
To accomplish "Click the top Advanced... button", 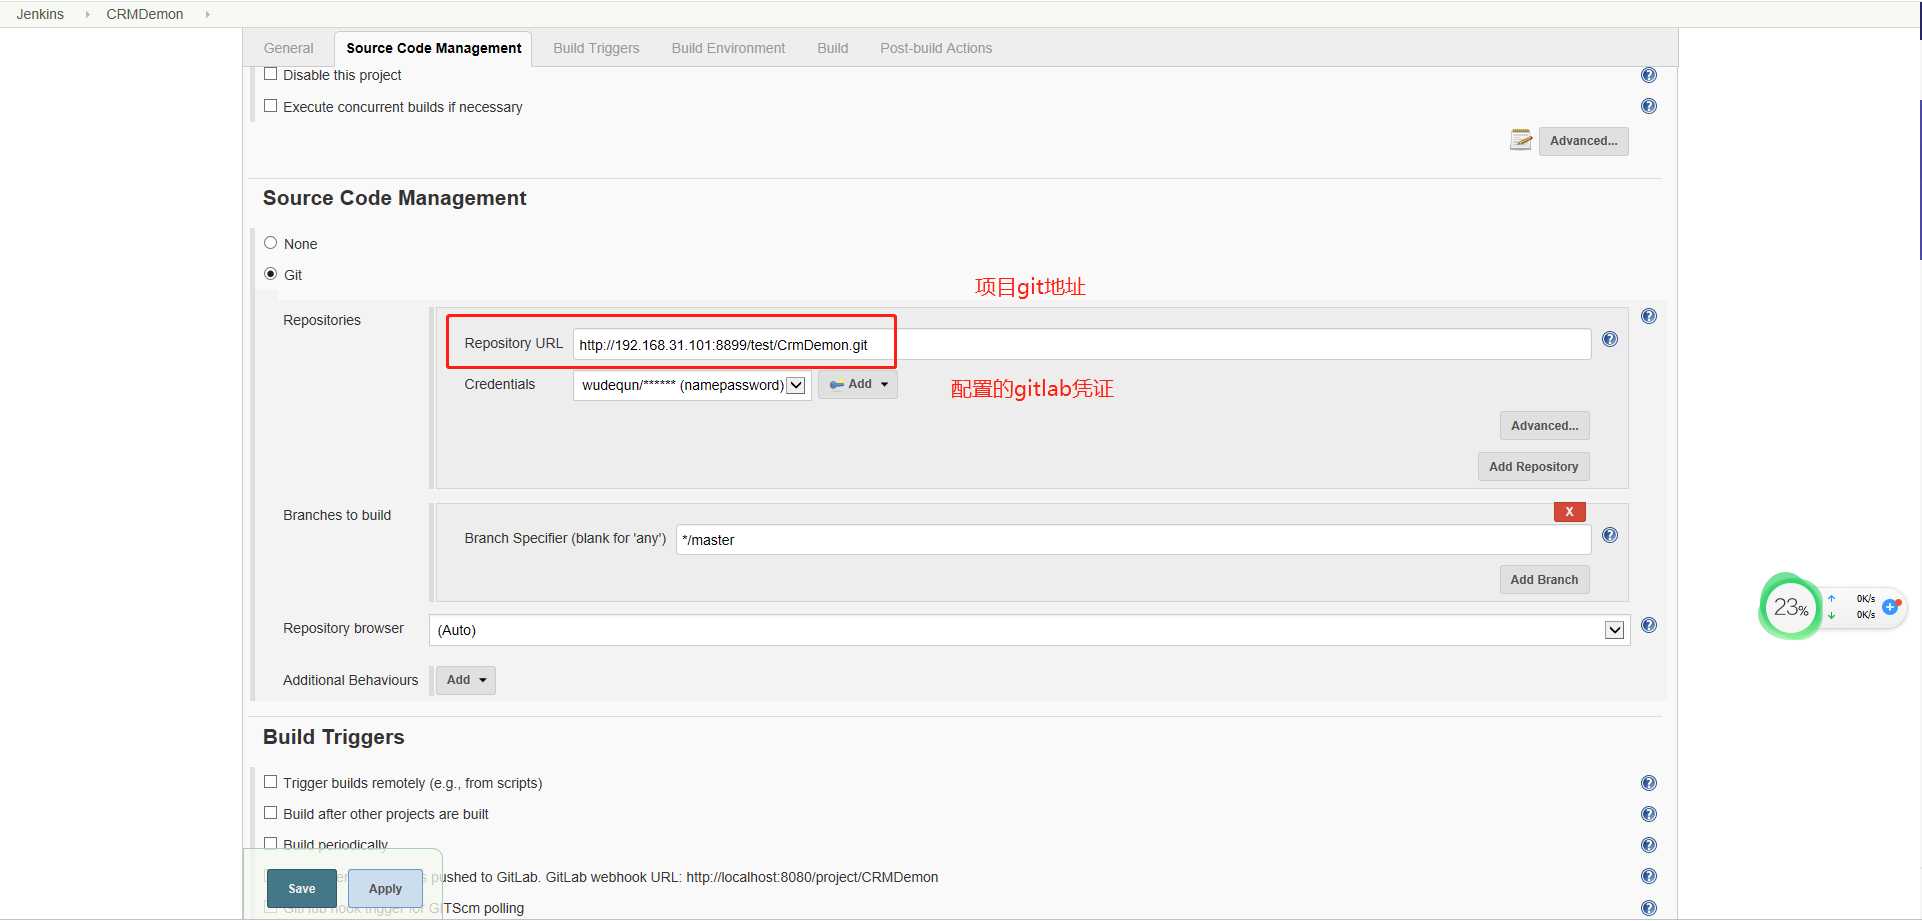I will tap(1583, 141).
